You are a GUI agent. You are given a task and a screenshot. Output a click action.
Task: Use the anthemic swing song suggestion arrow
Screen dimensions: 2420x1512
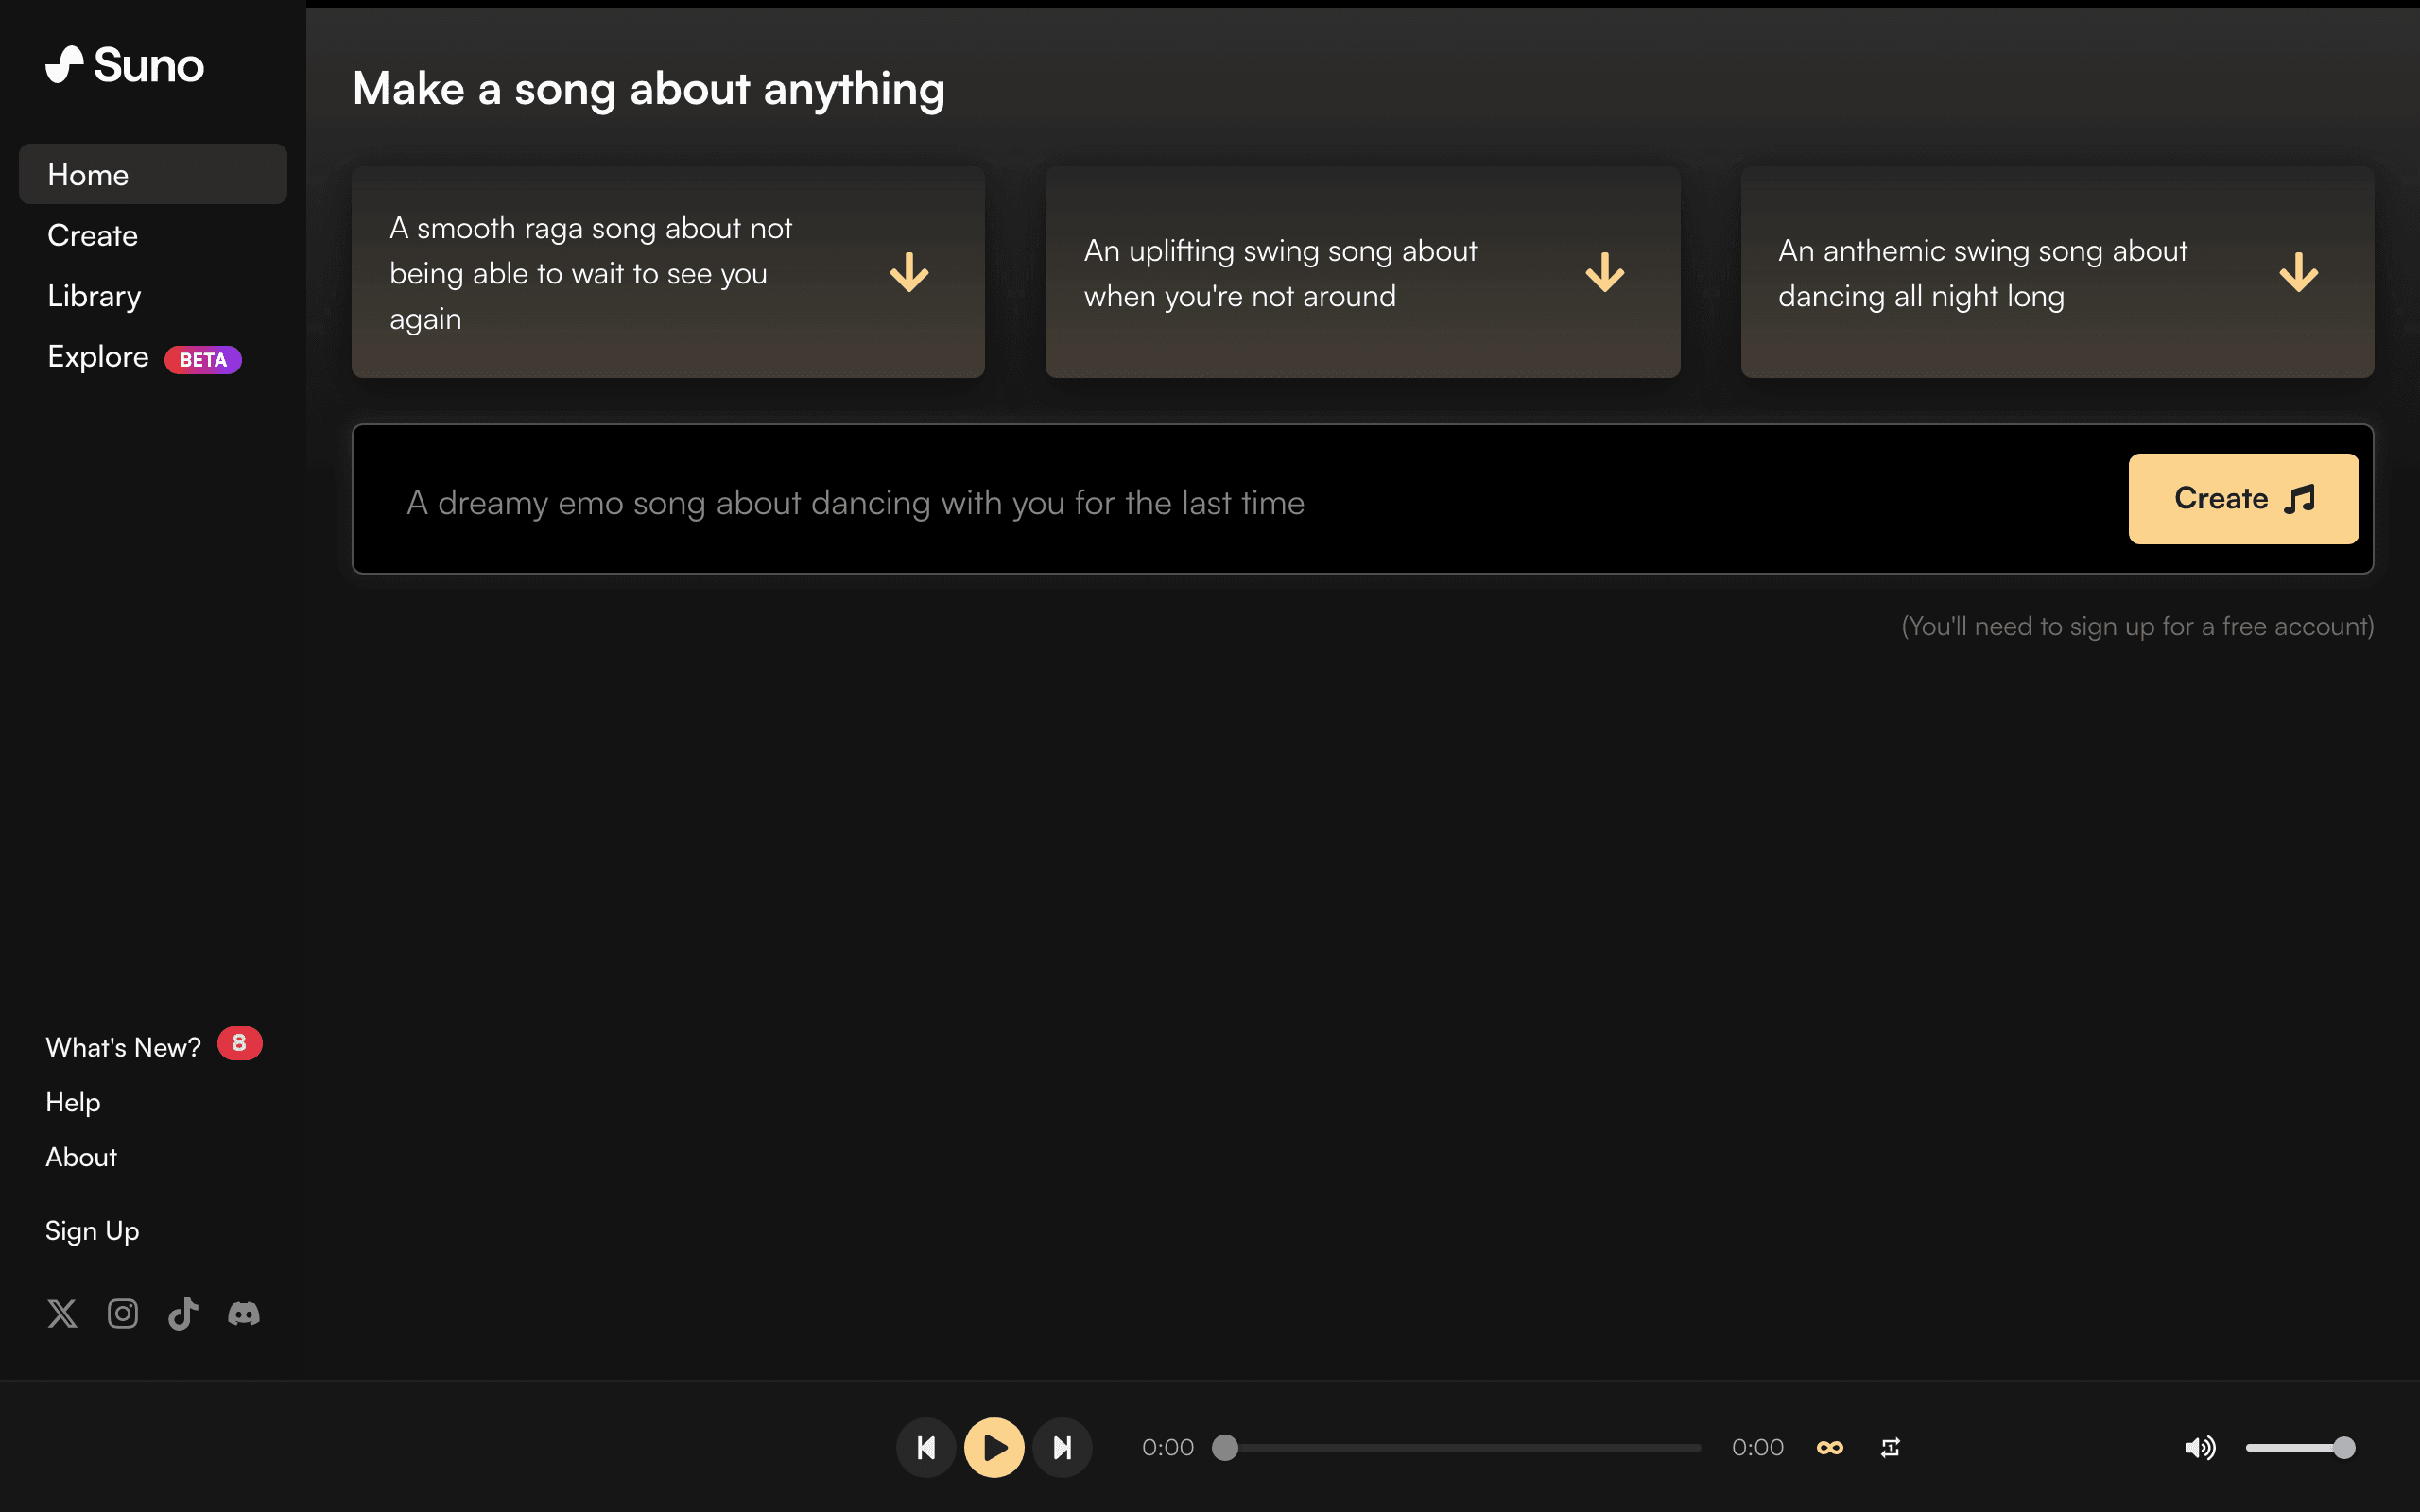click(x=2298, y=272)
